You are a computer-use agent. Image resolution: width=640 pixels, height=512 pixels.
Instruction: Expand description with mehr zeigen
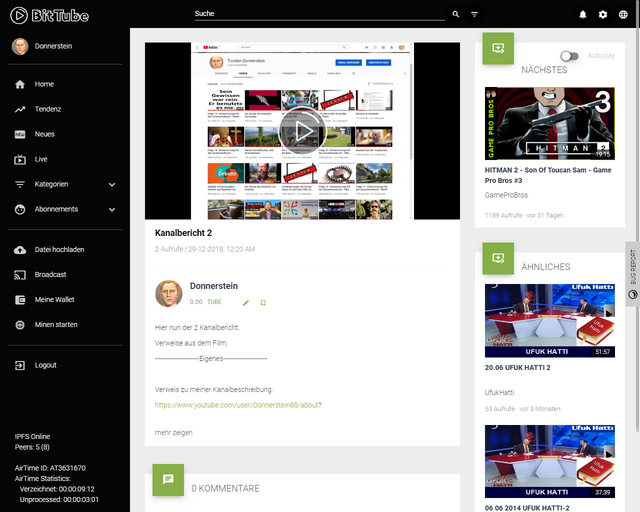(173, 433)
